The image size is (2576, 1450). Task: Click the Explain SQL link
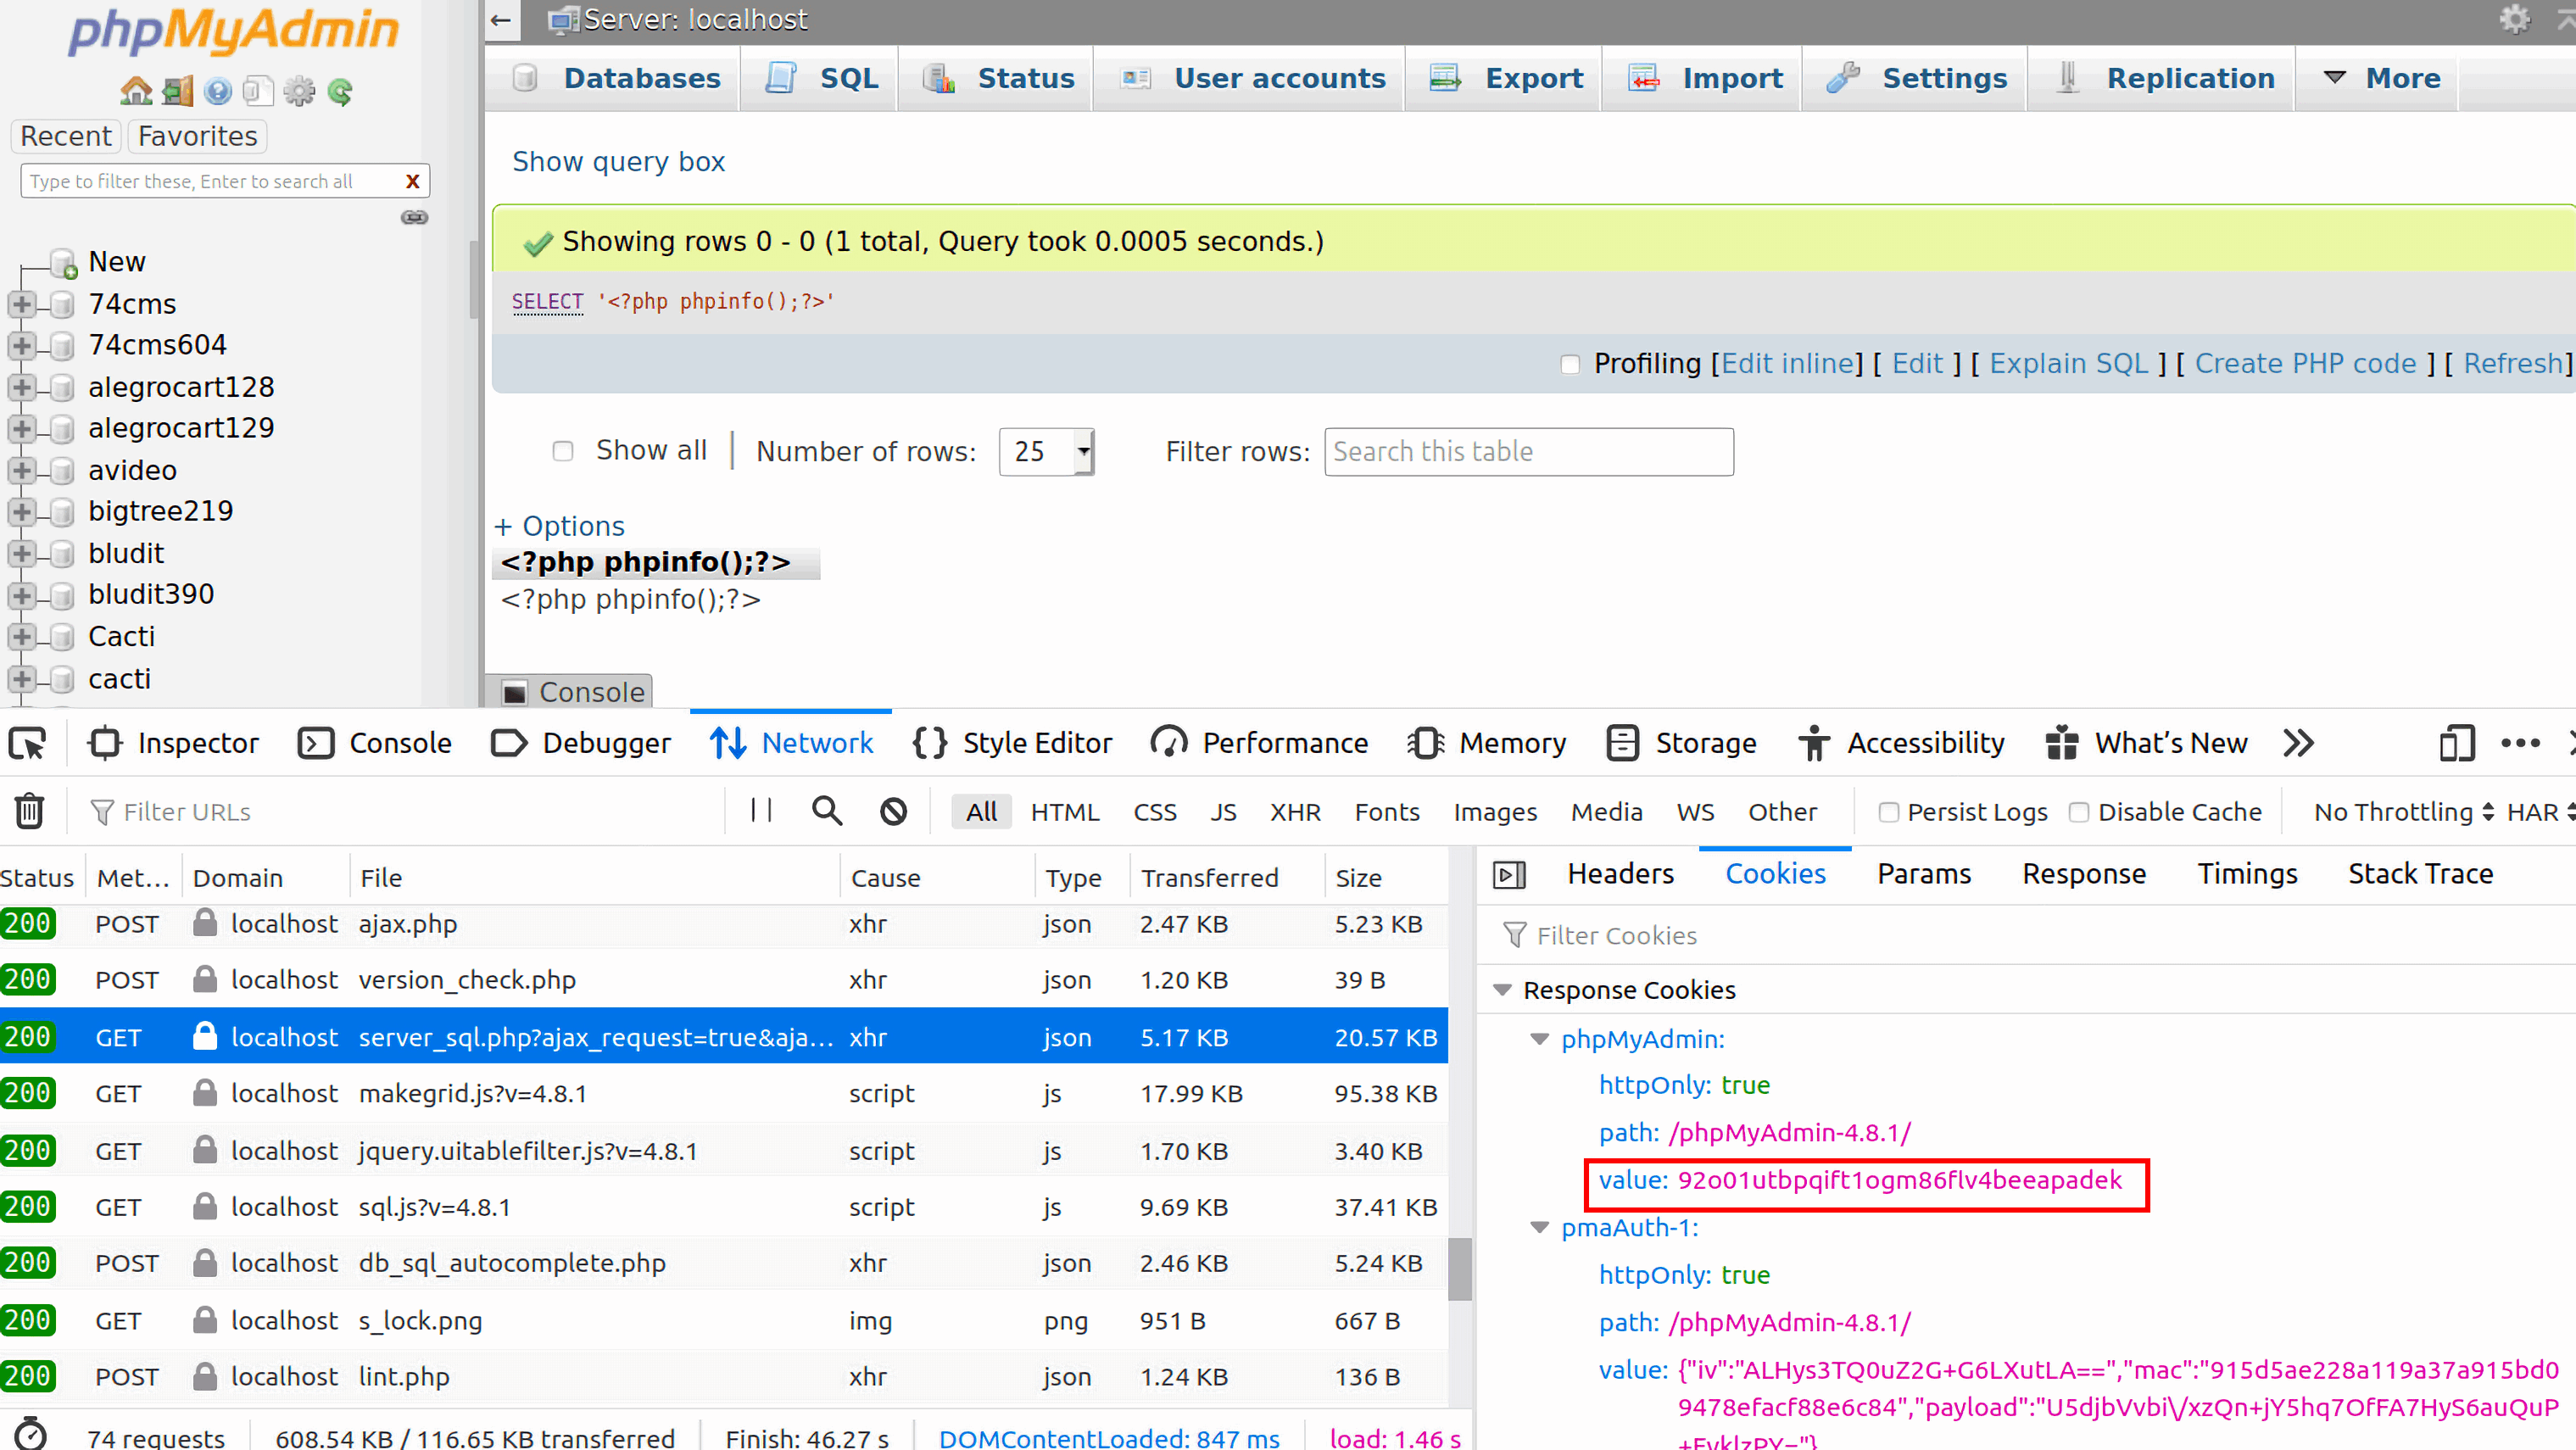[x=2069, y=364]
